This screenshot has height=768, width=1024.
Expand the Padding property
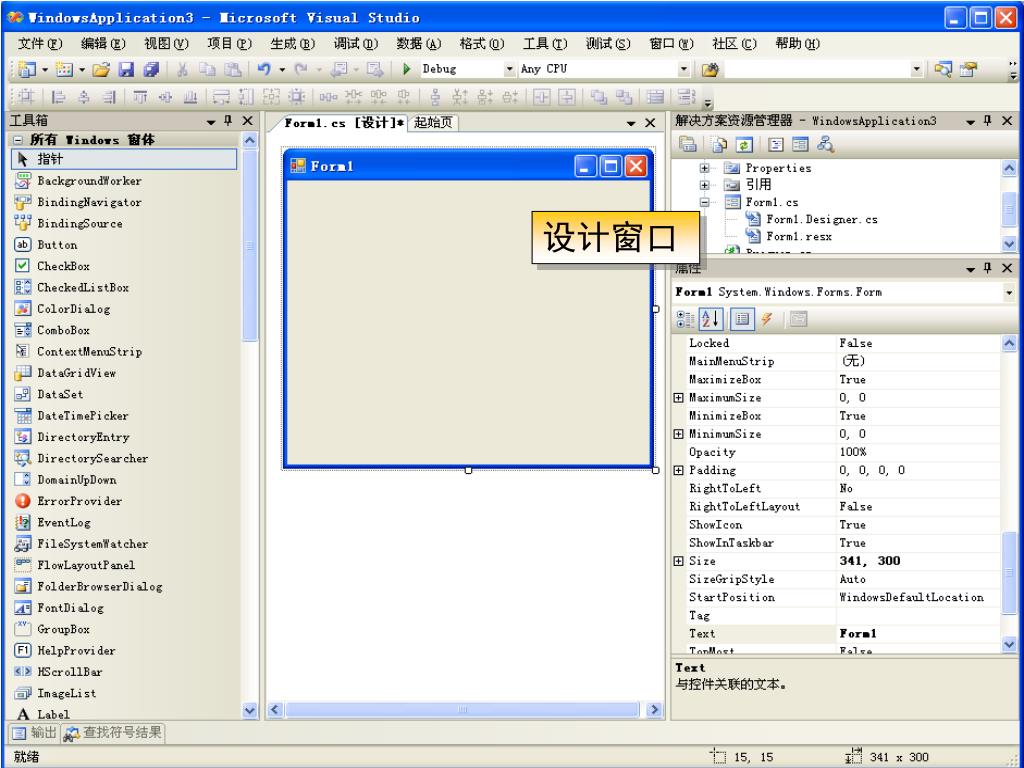(x=679, y=470)
